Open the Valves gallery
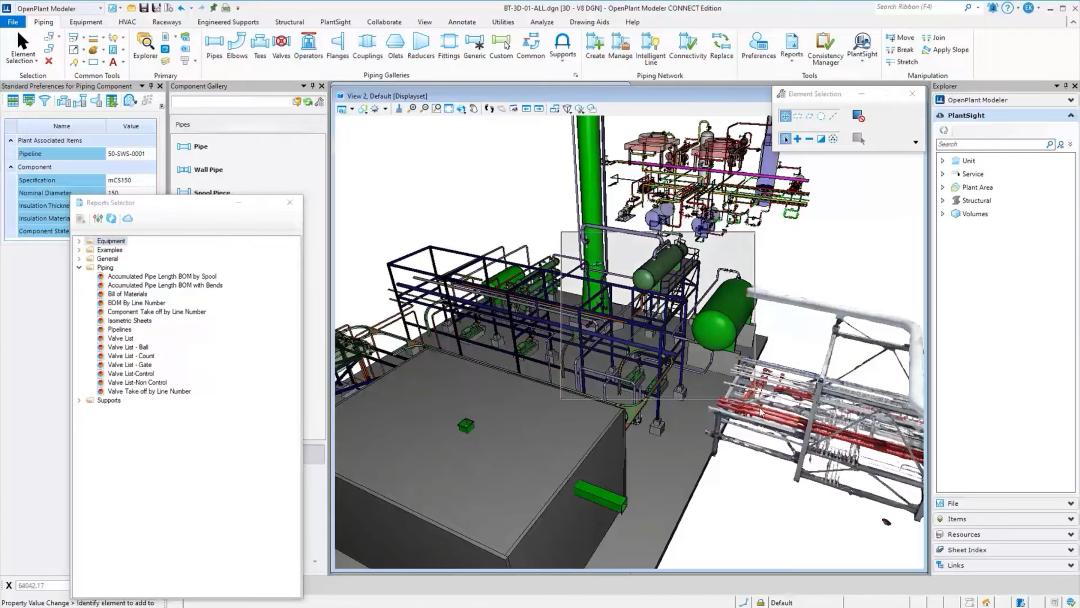Image resolution: width=1080 pixels, height=608 pixels. point(281,46)
